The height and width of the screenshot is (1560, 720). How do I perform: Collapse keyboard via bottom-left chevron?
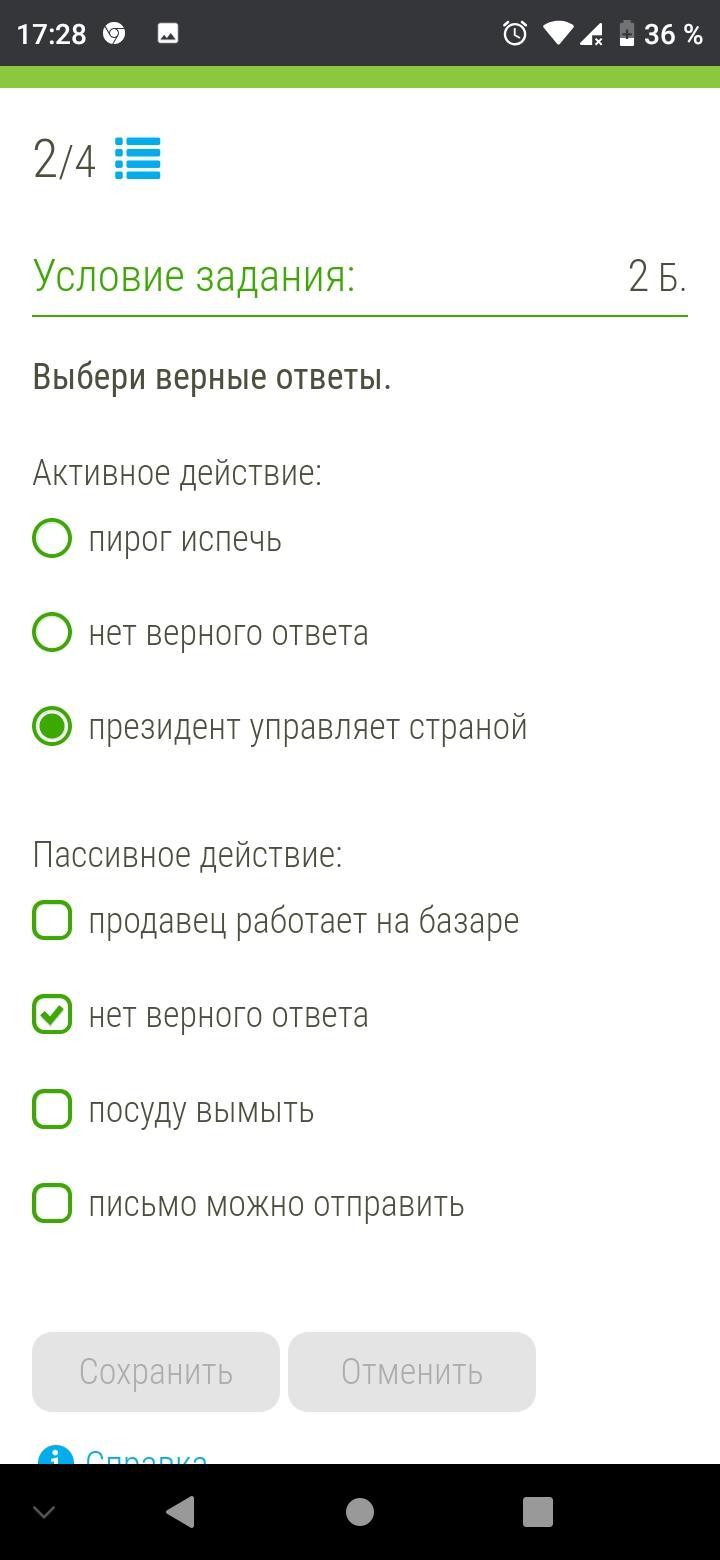coord(44,1512)
